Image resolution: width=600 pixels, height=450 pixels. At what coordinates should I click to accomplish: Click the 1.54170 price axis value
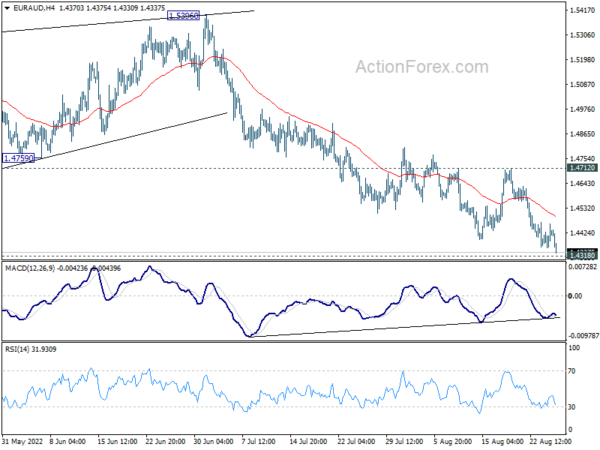[582, 10]
